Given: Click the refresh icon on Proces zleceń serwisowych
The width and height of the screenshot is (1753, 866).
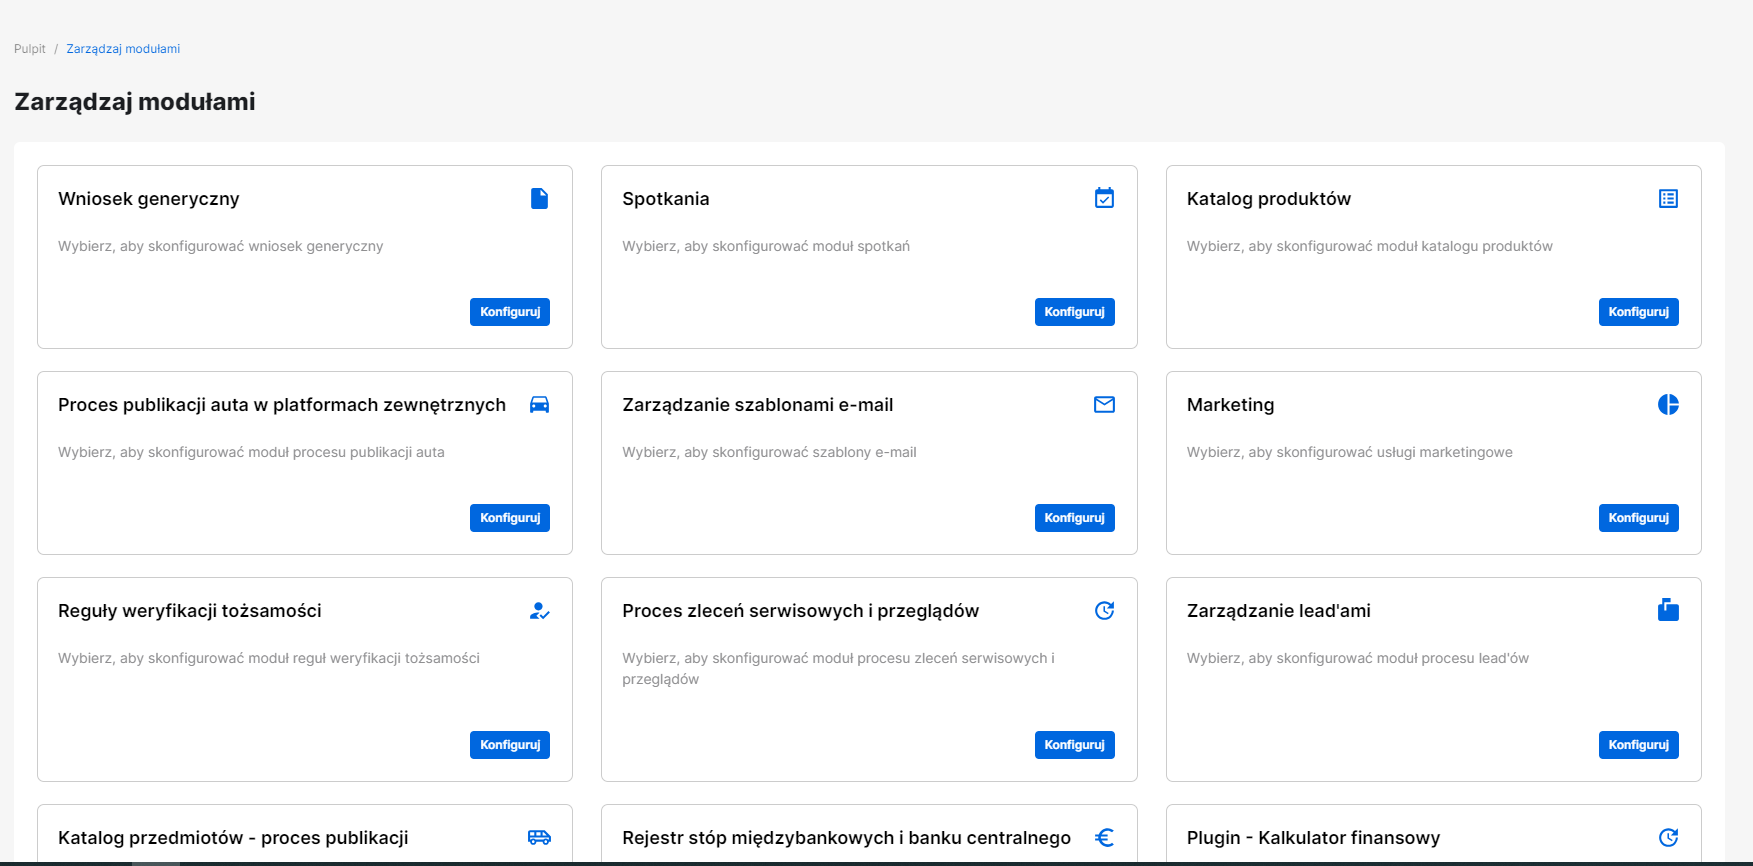Looking at the screenshot, I should point(1104,610).
